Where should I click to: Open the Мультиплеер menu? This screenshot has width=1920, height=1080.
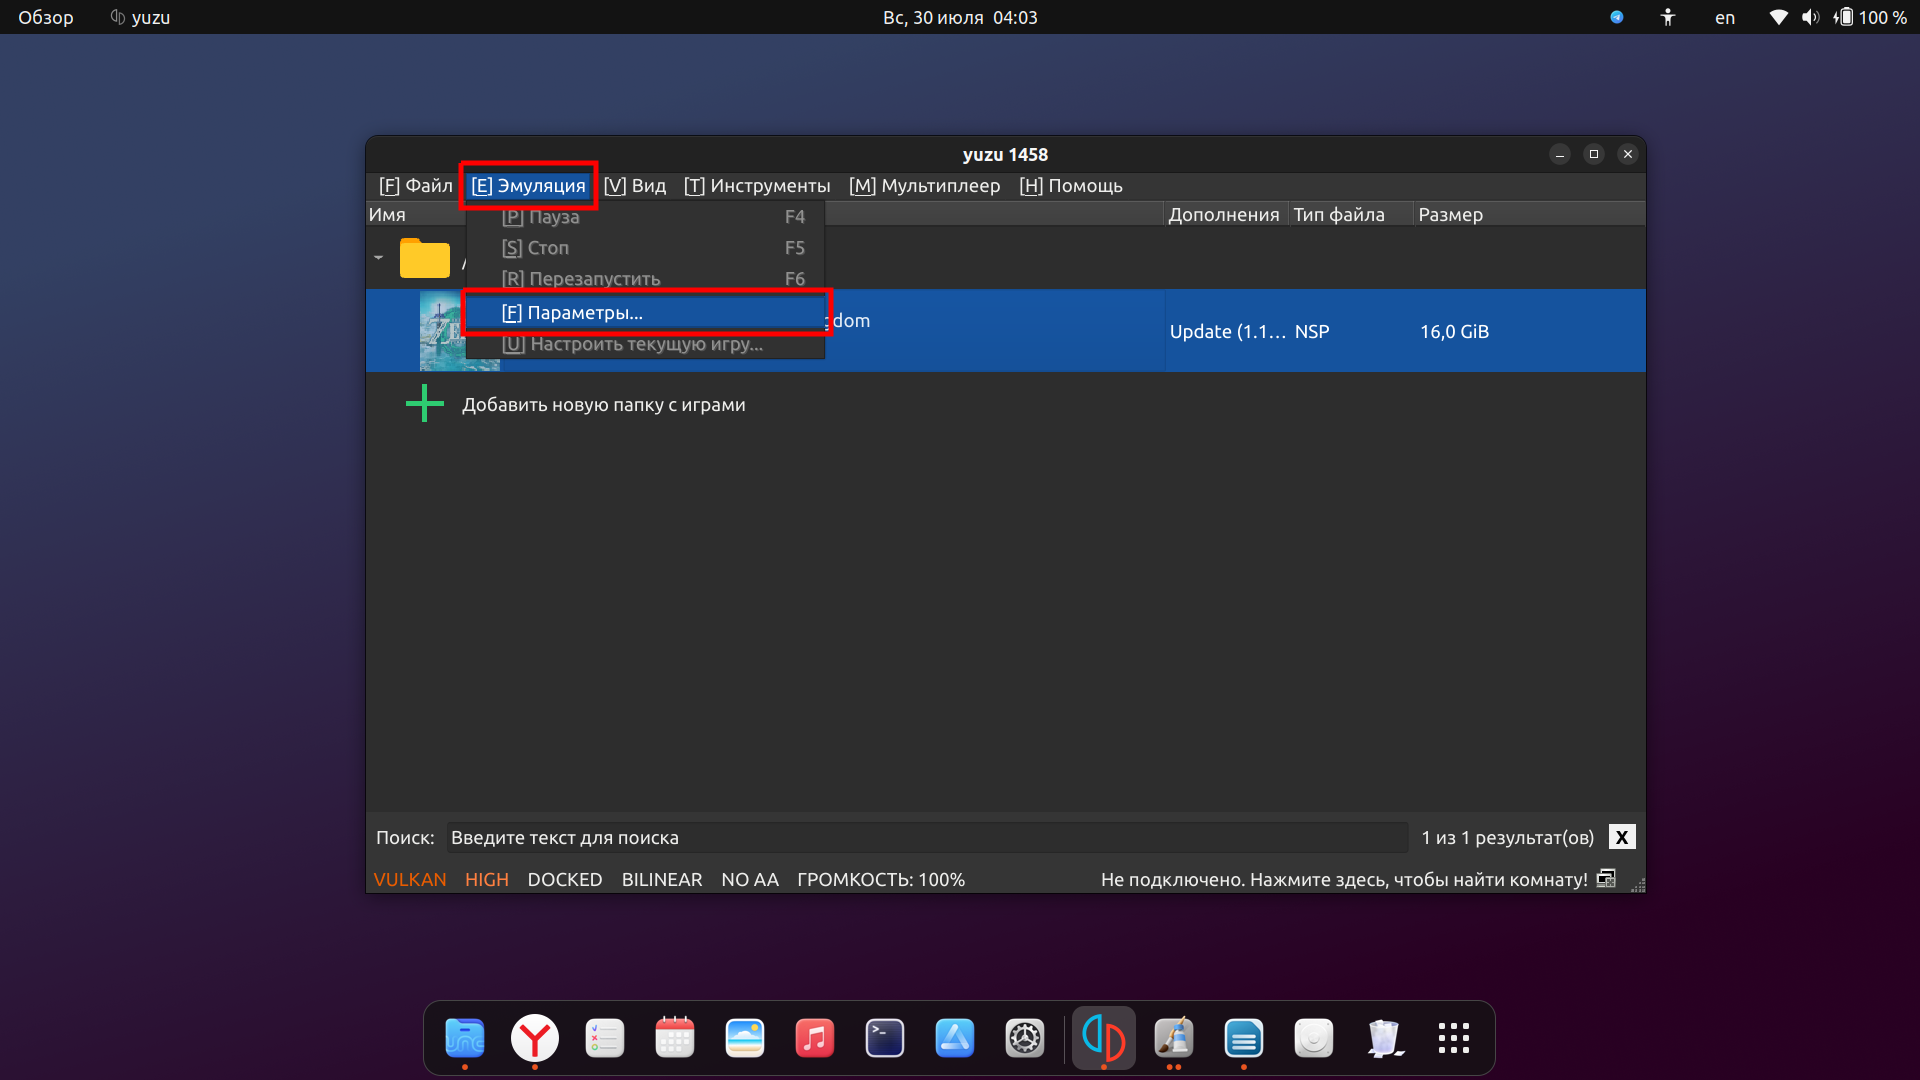(x=924, y=186)
